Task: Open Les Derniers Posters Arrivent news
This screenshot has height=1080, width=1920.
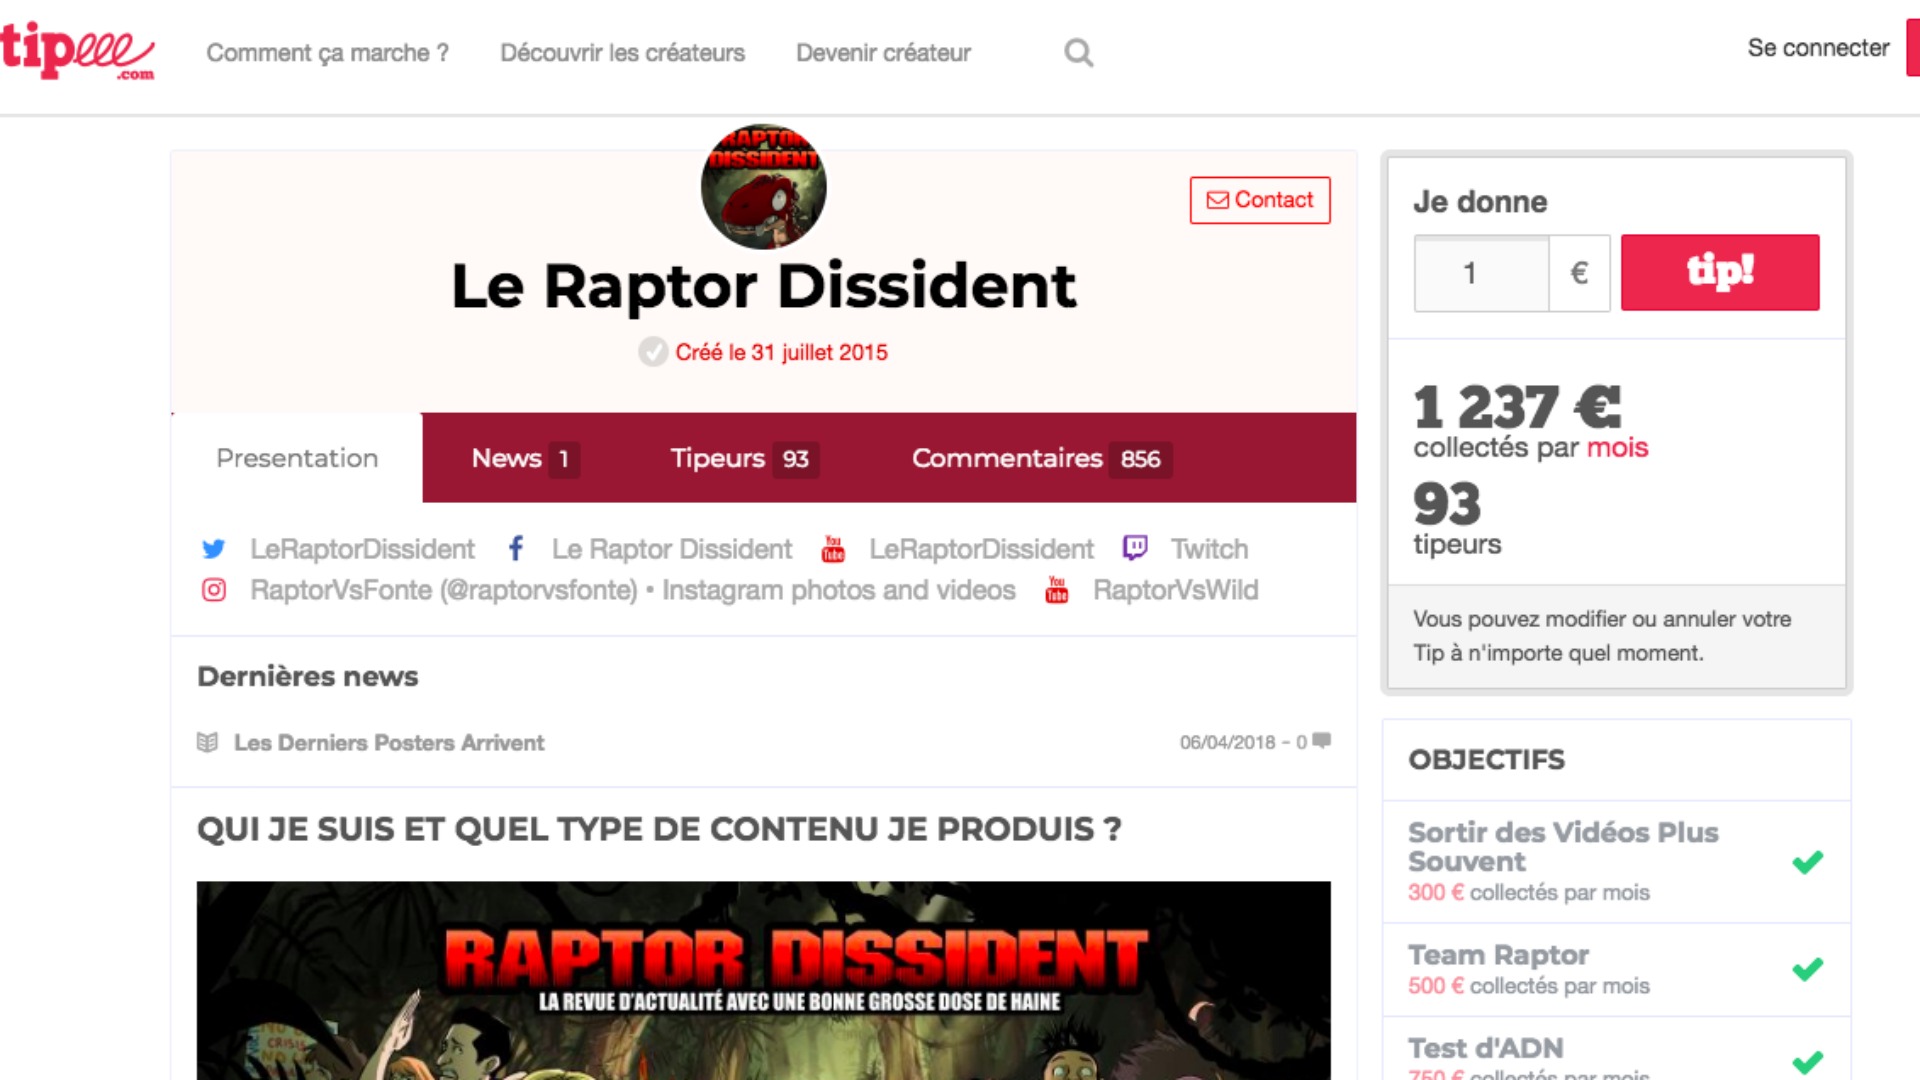Action: pyautogui.click(x=389, y=743)
